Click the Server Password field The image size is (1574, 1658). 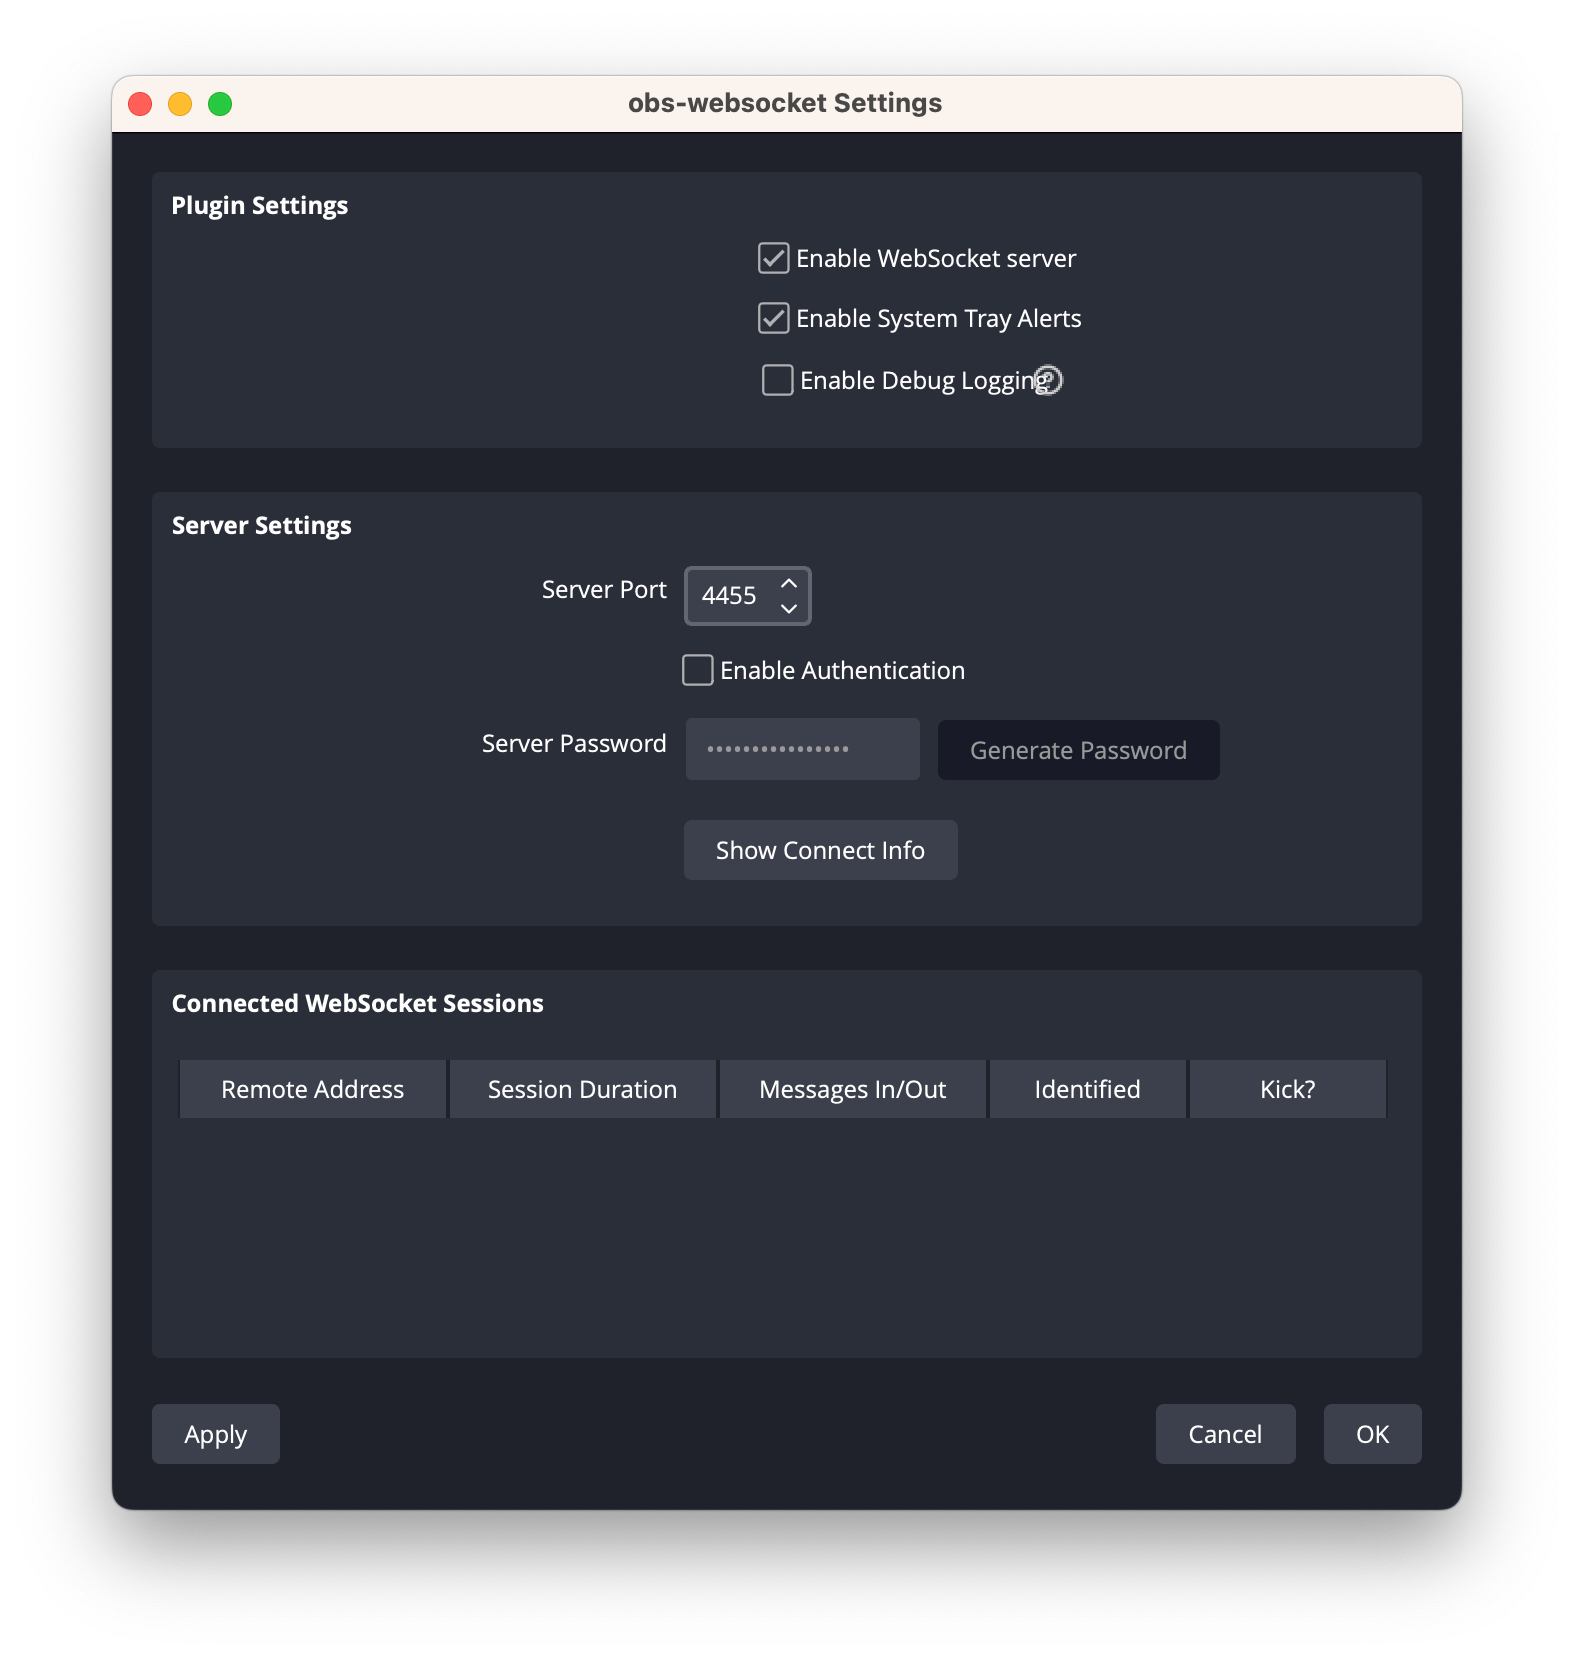tap(802, 749)
